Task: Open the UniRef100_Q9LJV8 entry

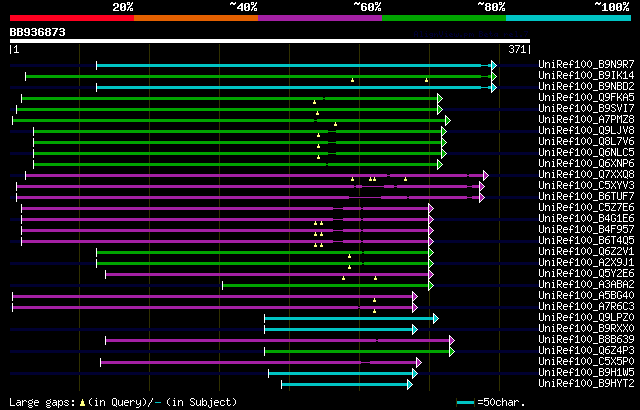Action: (586, 131)
